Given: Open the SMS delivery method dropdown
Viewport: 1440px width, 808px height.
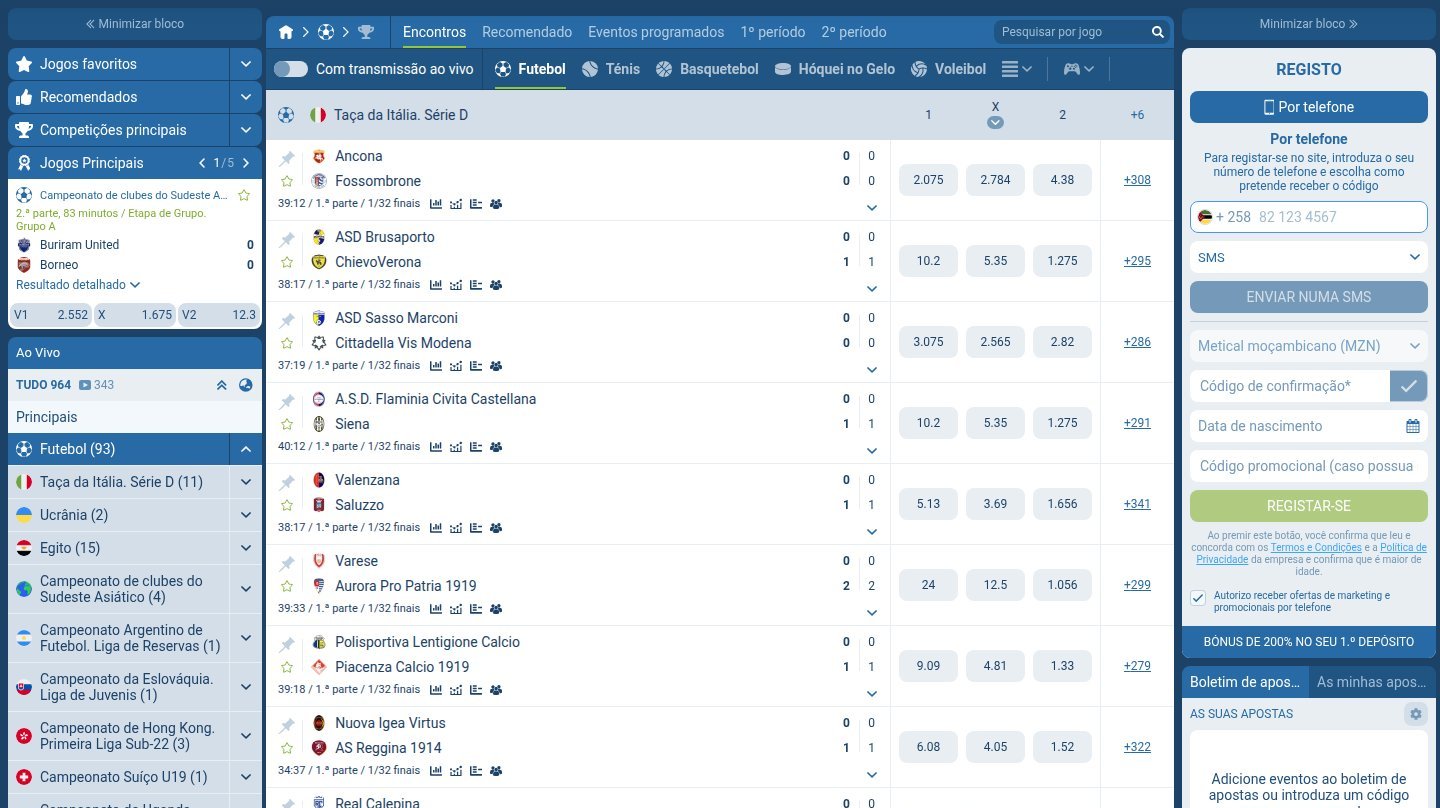Looking at the screenshot, I should (1309, 257).
